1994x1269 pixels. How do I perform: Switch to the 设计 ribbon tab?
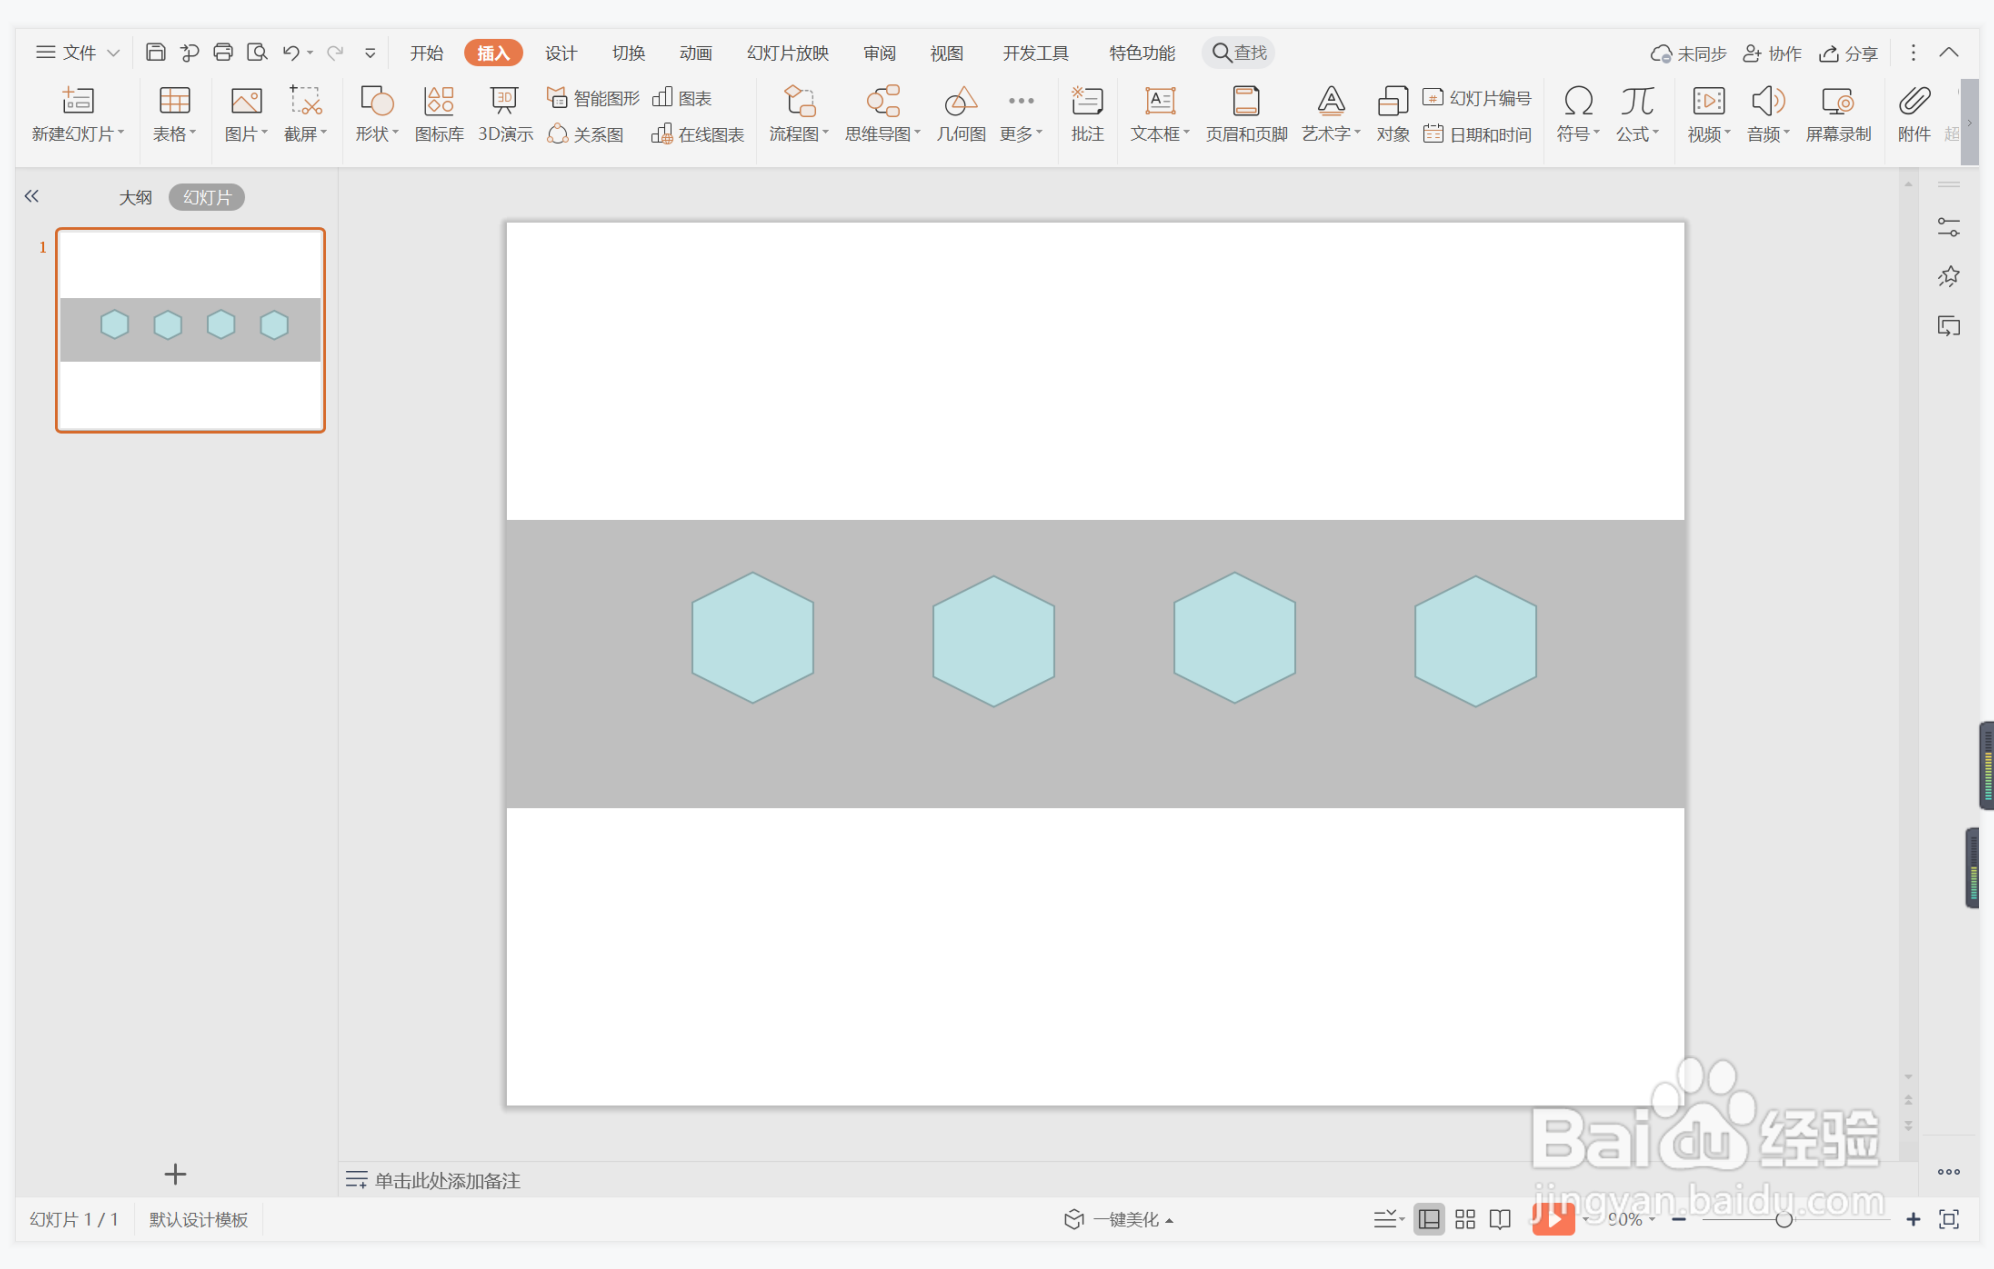tap(560, 53)
